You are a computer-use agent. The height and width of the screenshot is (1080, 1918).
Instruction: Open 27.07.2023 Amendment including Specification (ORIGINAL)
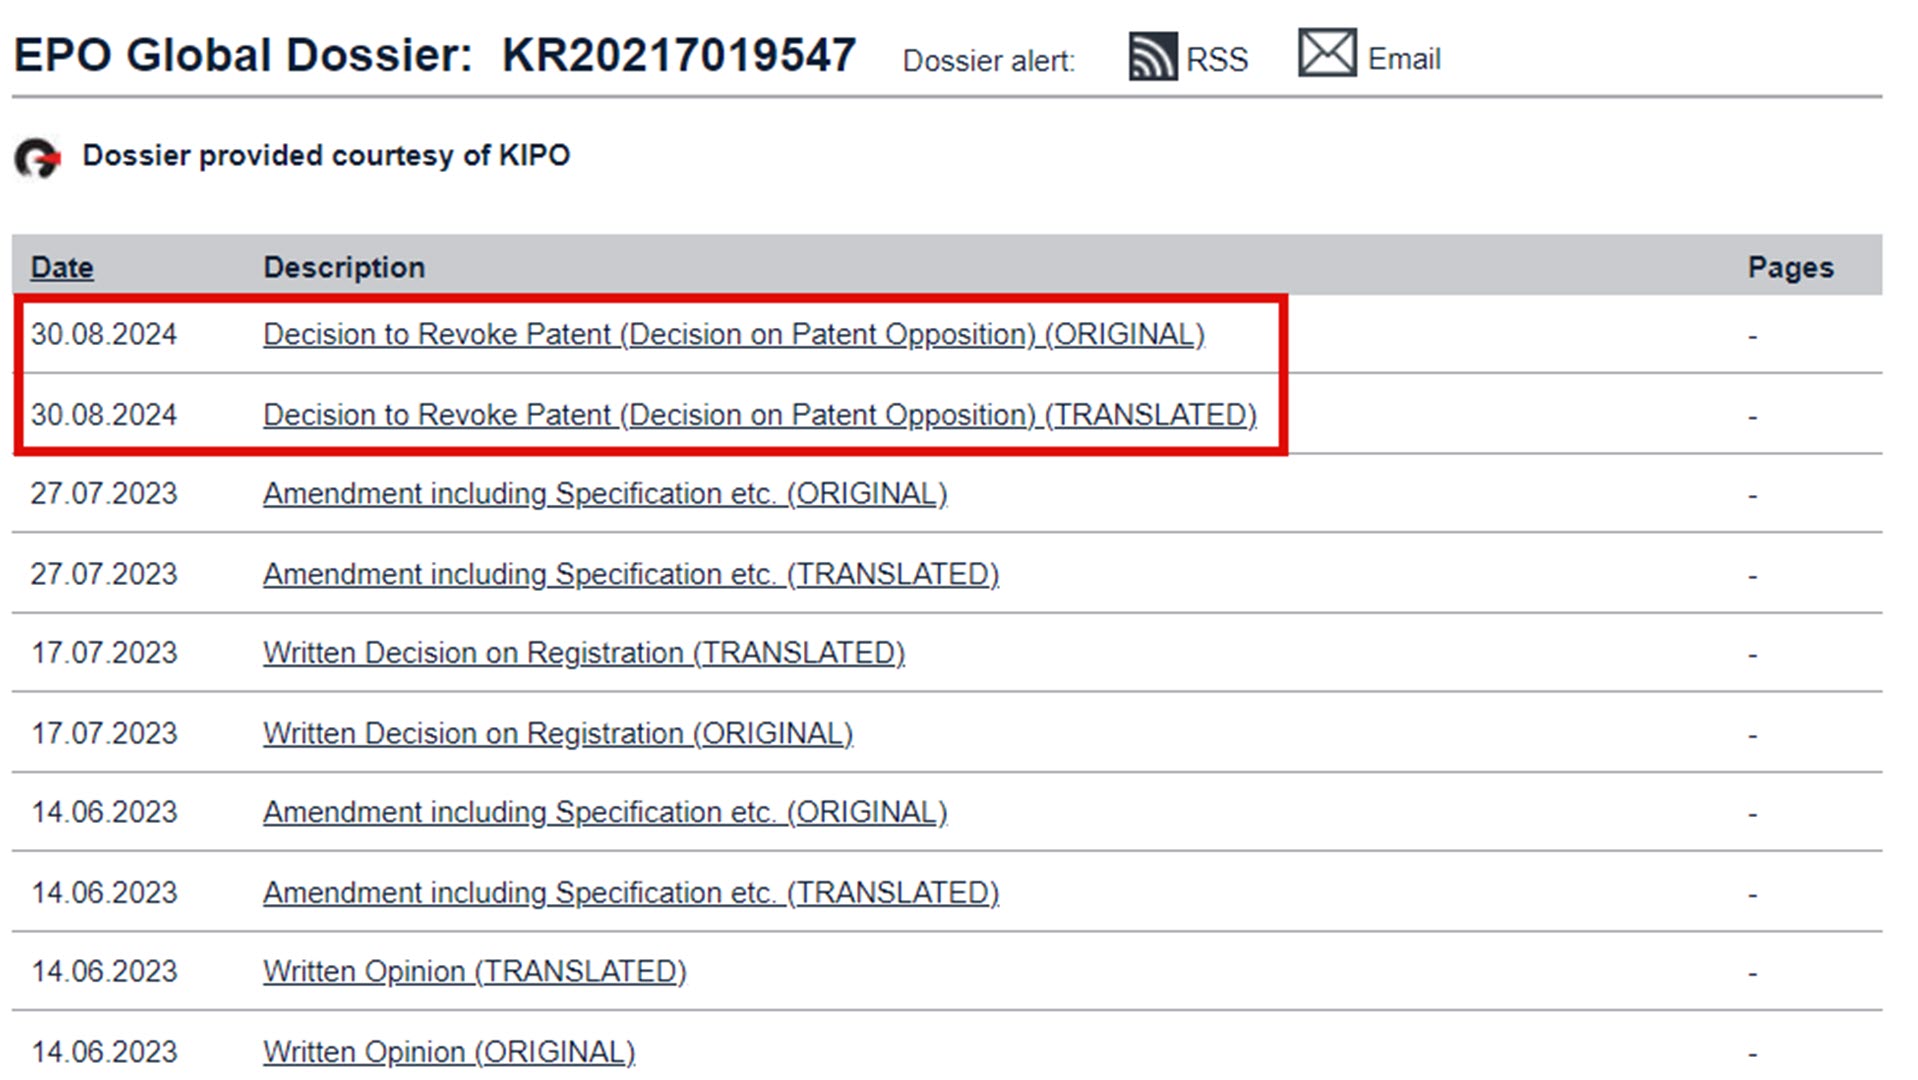(605, 494)
